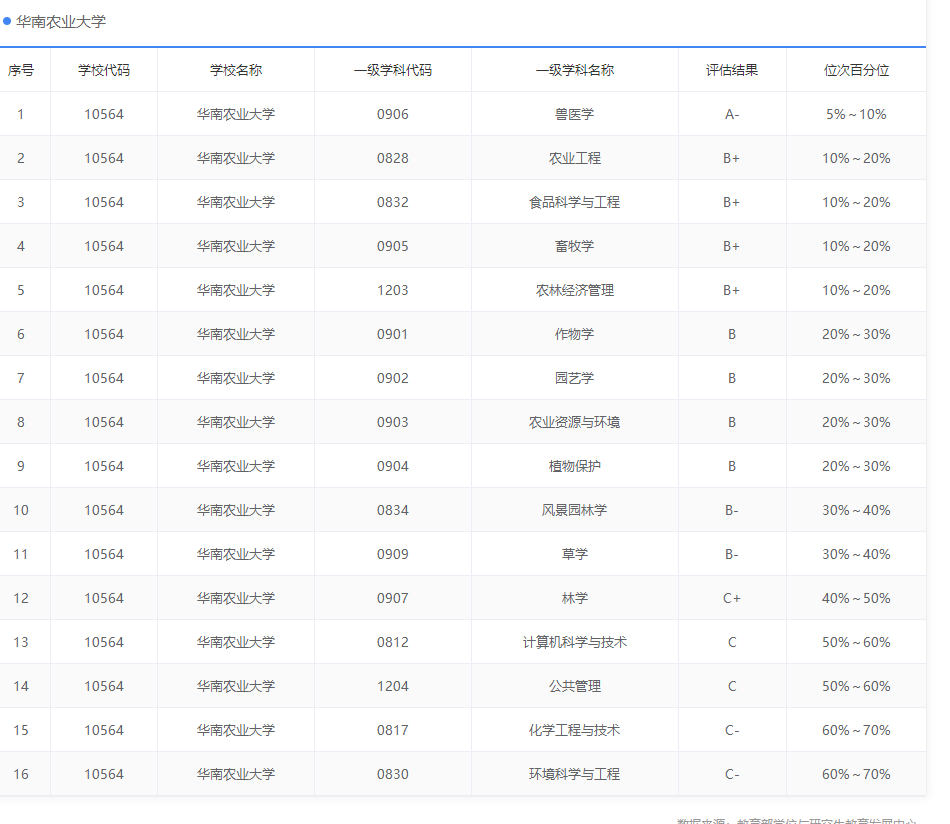Click subject code 0812
The height and width of the screenshot is (824, 950).
click(x=393, y=642)
